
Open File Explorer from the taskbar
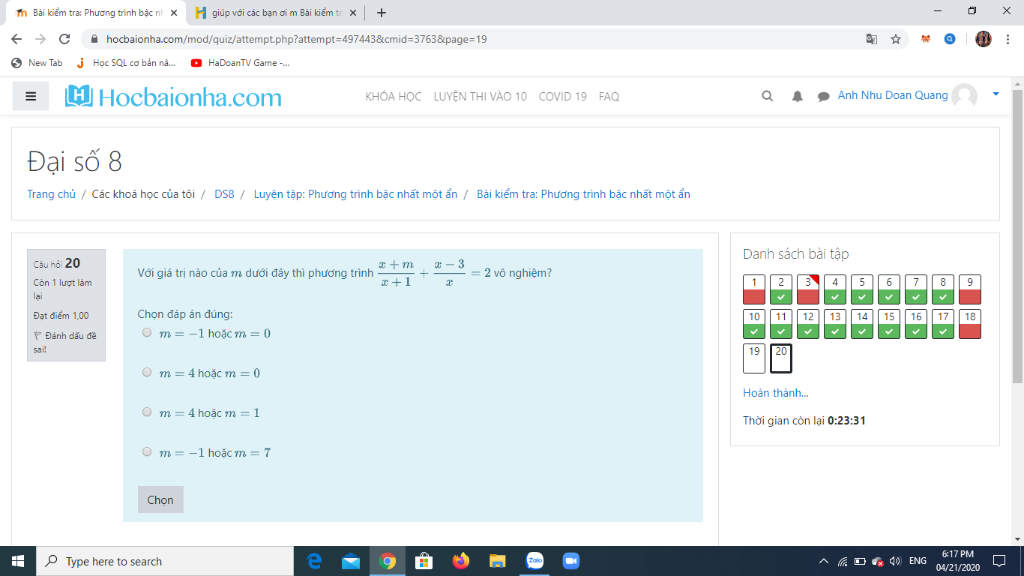click(x=497, y=561)
